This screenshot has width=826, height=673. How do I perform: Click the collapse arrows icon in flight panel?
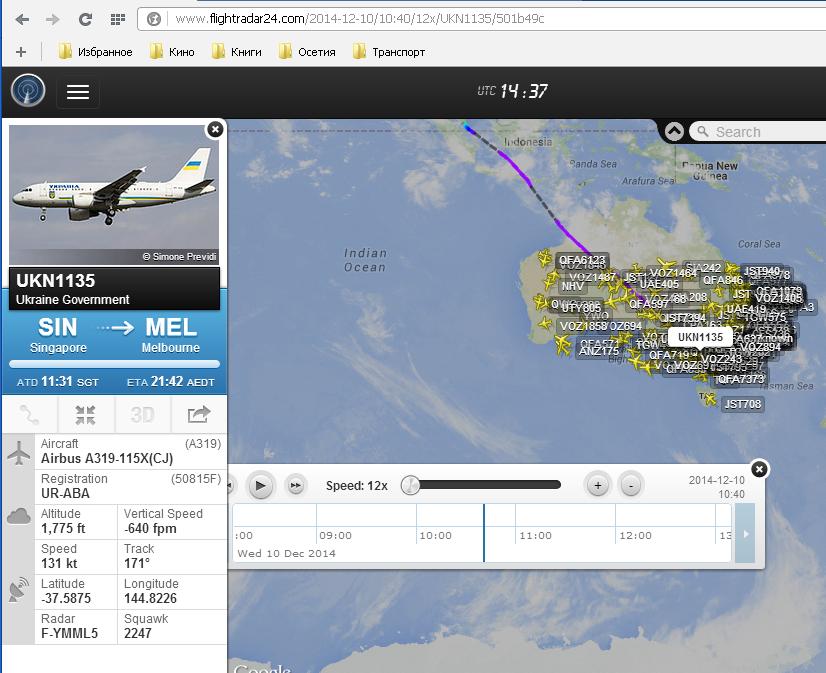[85, 414]
